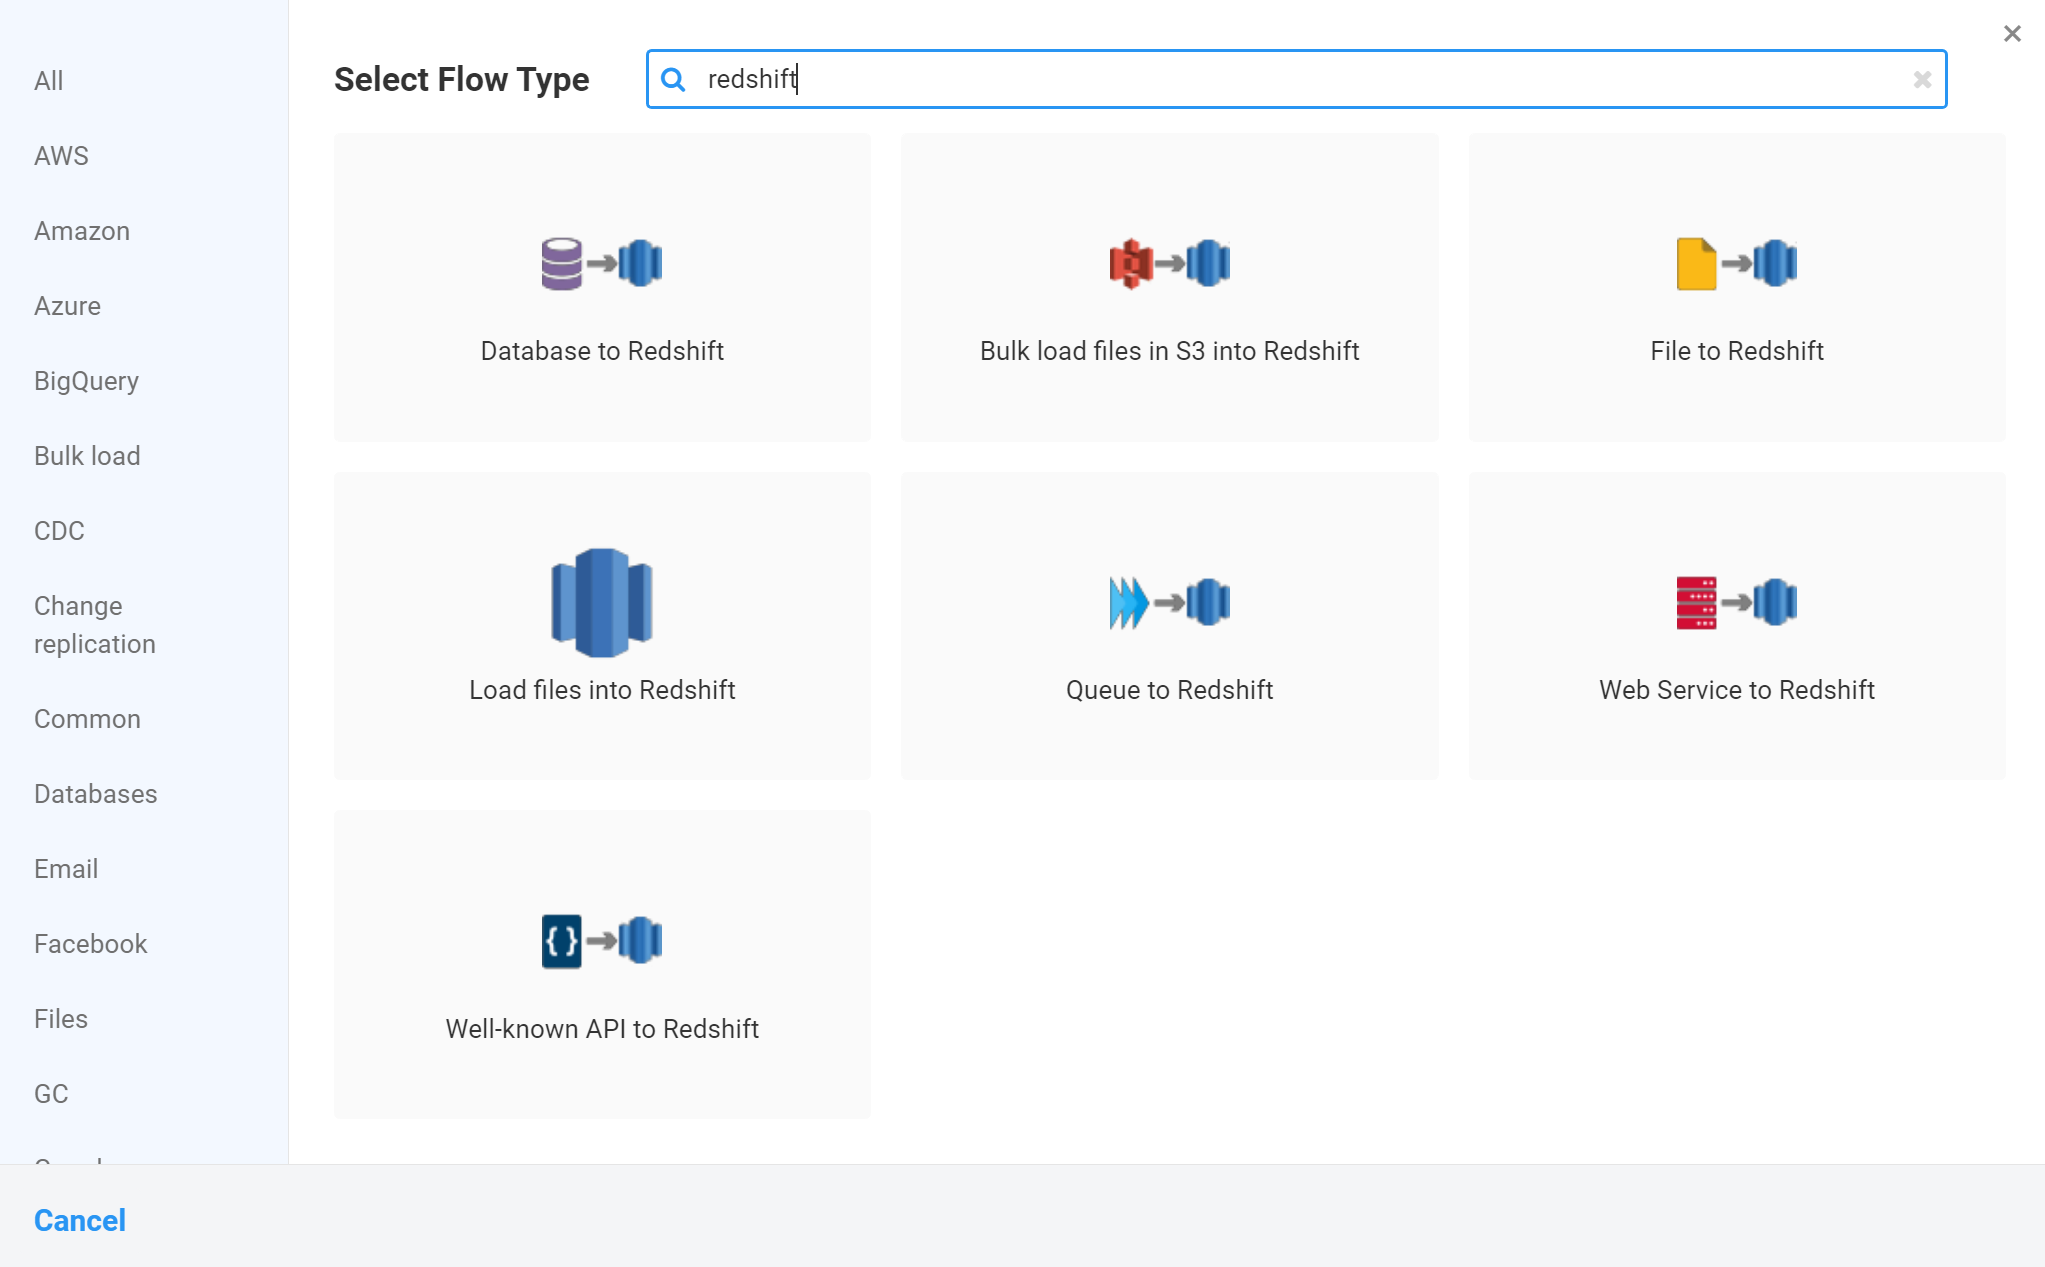Select the Queue to Redshift flow
2045x1267 pixels.
[x=1168, y=627]
